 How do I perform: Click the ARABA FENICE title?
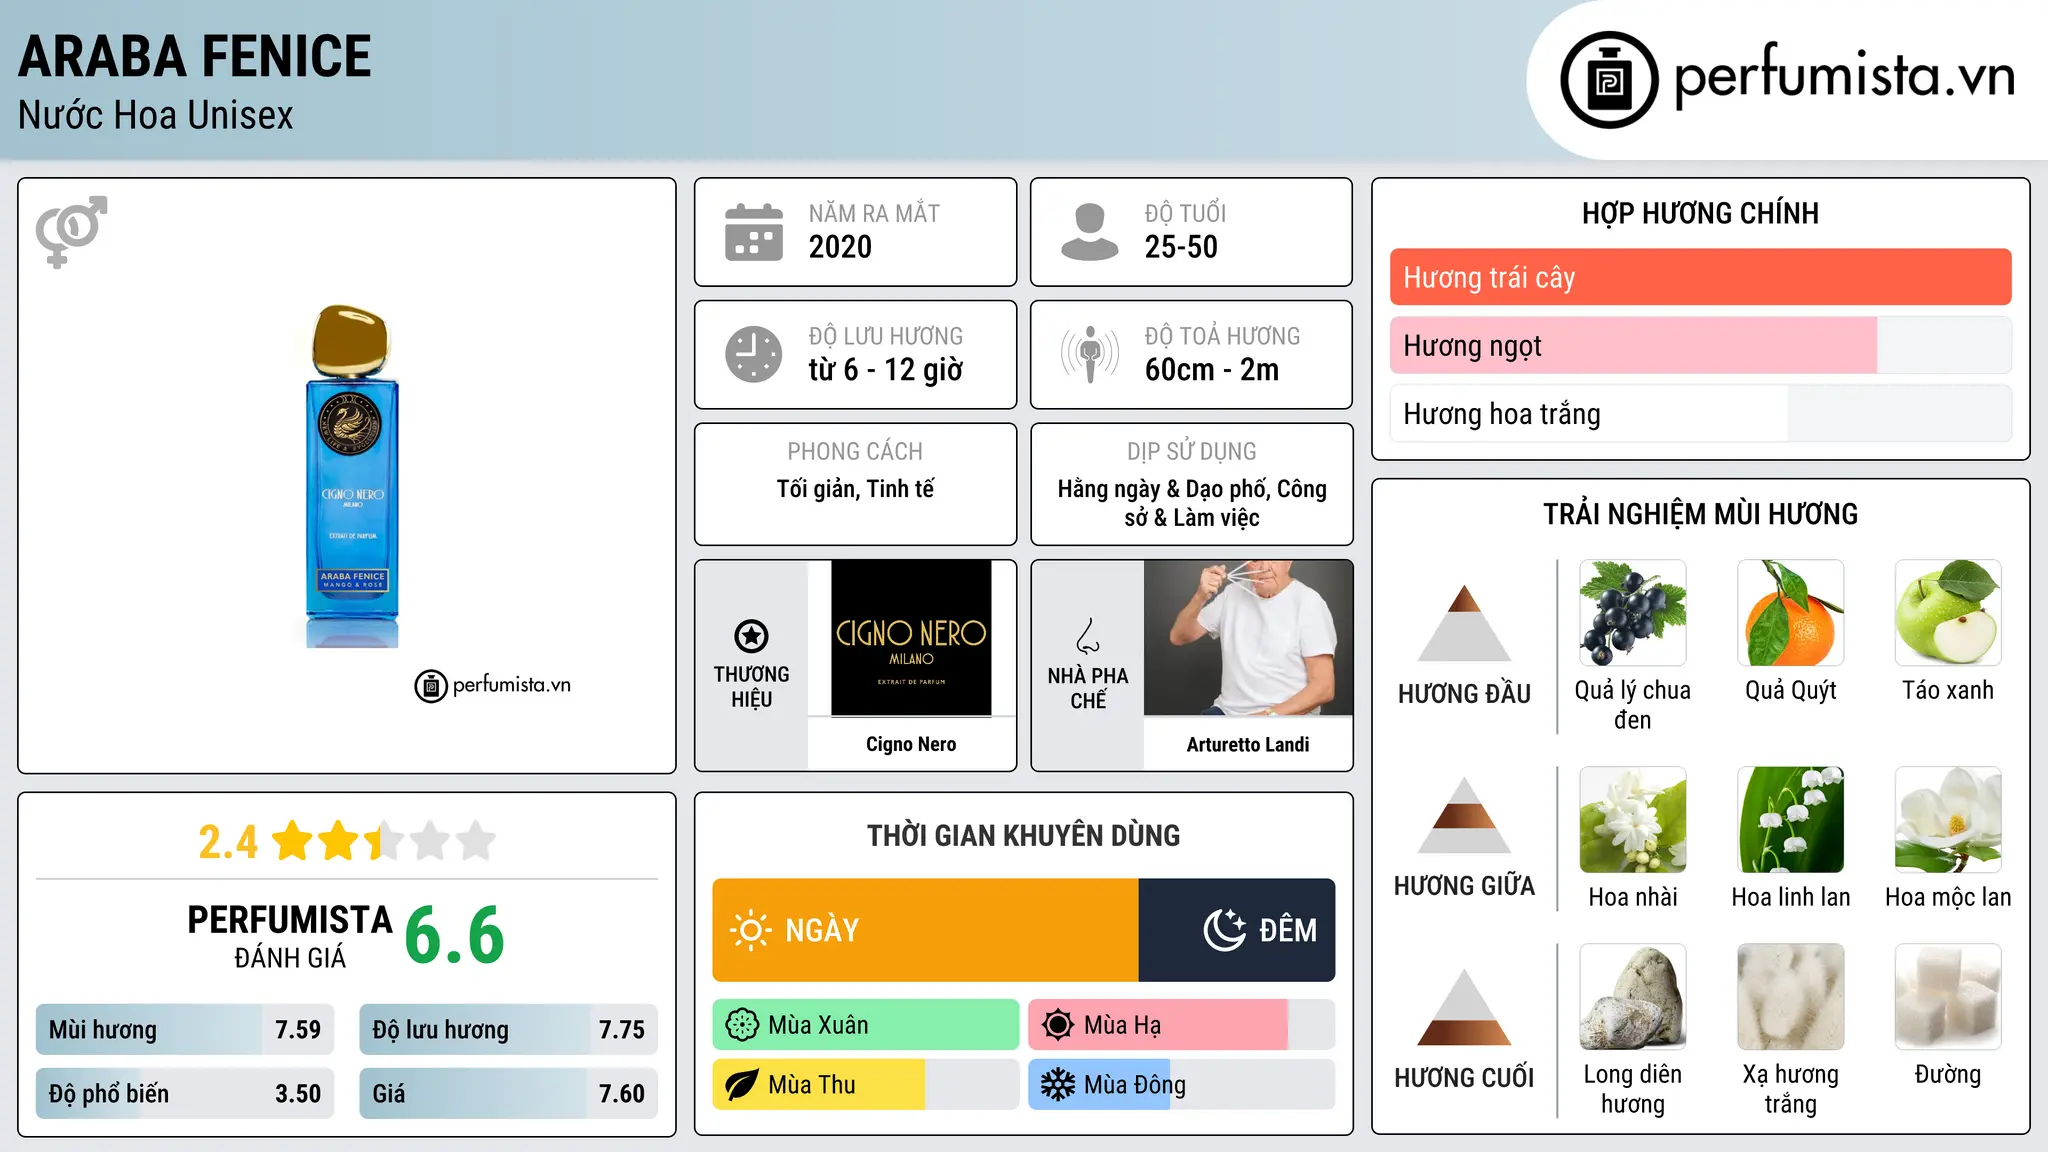[x=195, y=56]
